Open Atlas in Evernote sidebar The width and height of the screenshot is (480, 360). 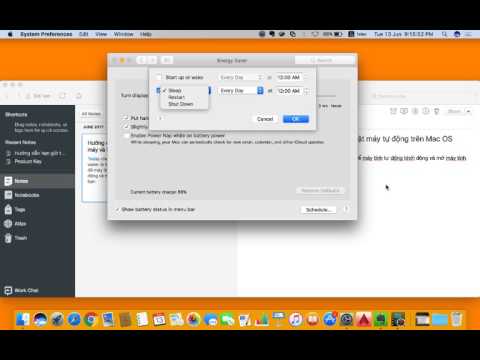(x=37, y=224)
